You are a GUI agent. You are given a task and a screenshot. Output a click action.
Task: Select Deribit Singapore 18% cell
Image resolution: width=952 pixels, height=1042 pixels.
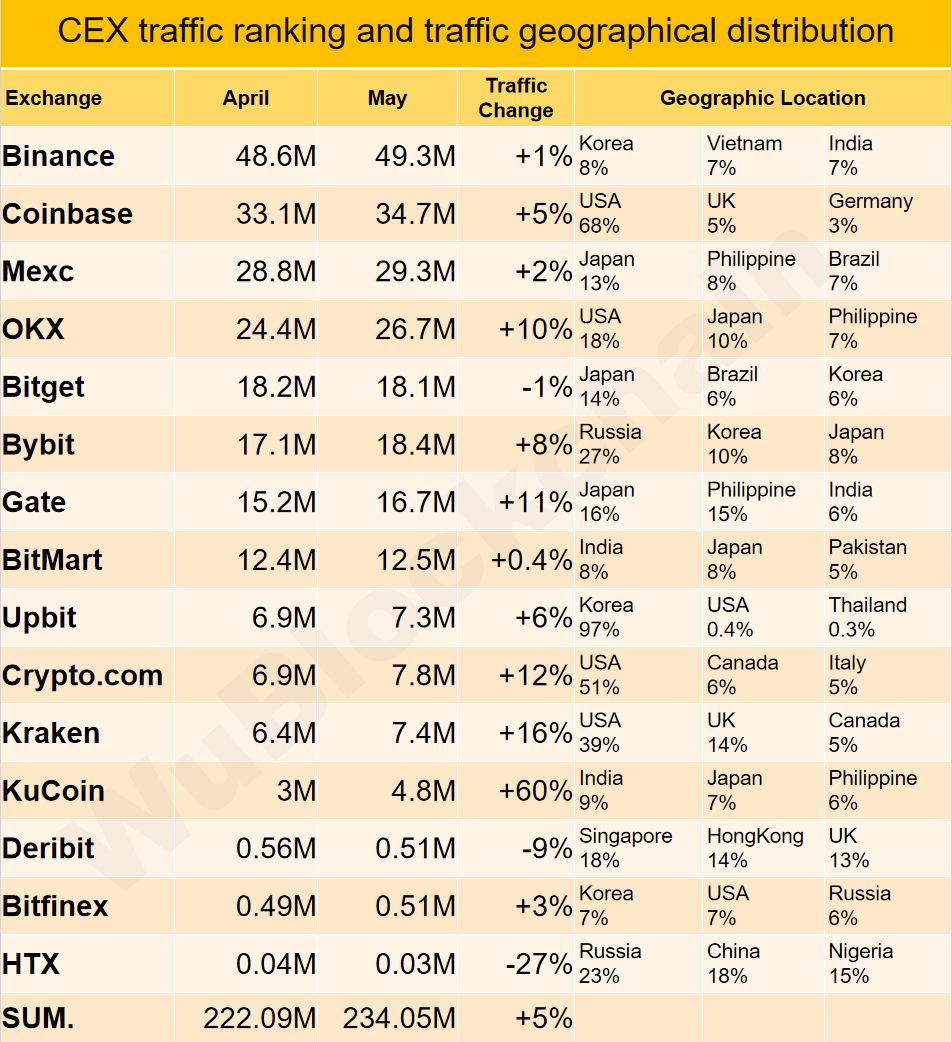[638, 848]
